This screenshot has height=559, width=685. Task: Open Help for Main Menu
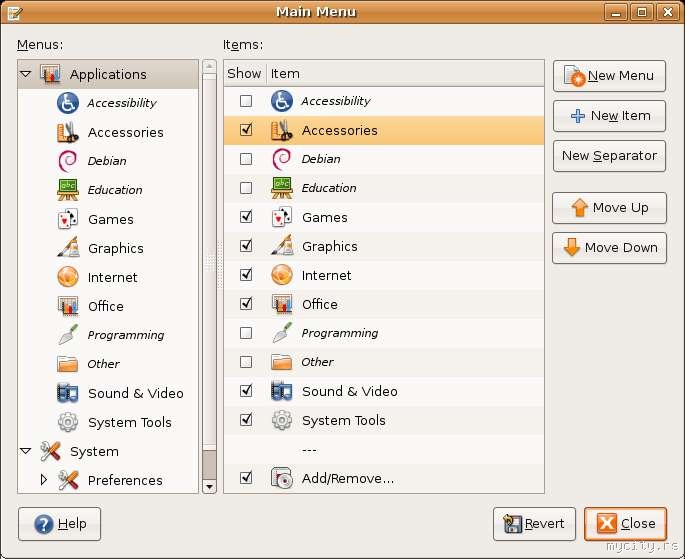tap(59, 524)
